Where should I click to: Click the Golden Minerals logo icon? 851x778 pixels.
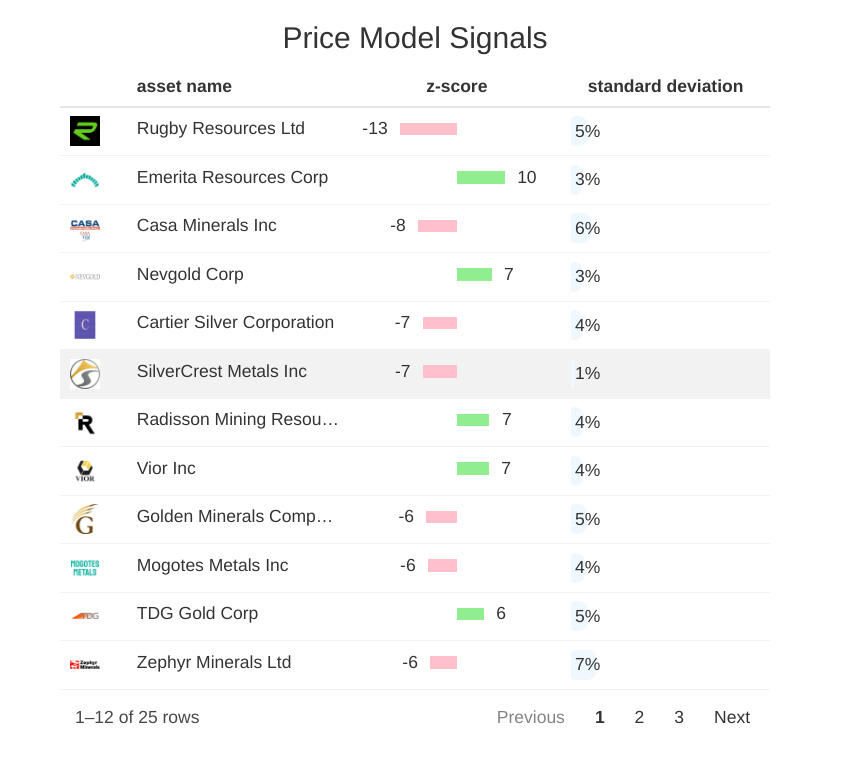(85, 519)
